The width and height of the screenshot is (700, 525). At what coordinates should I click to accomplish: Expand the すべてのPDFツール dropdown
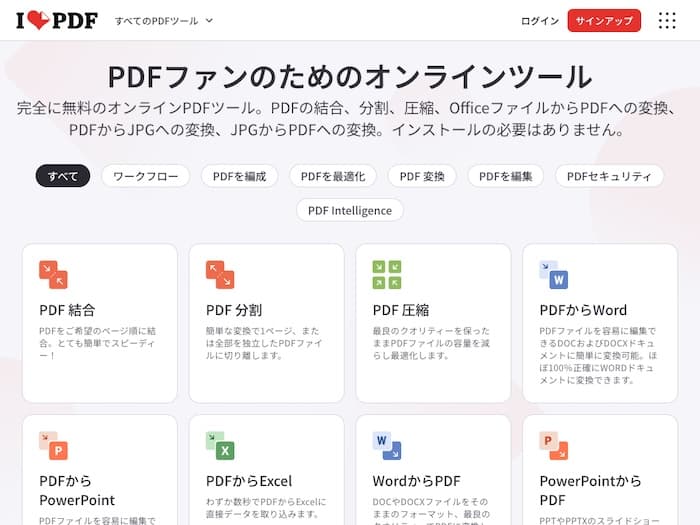[x=164, y=21]
